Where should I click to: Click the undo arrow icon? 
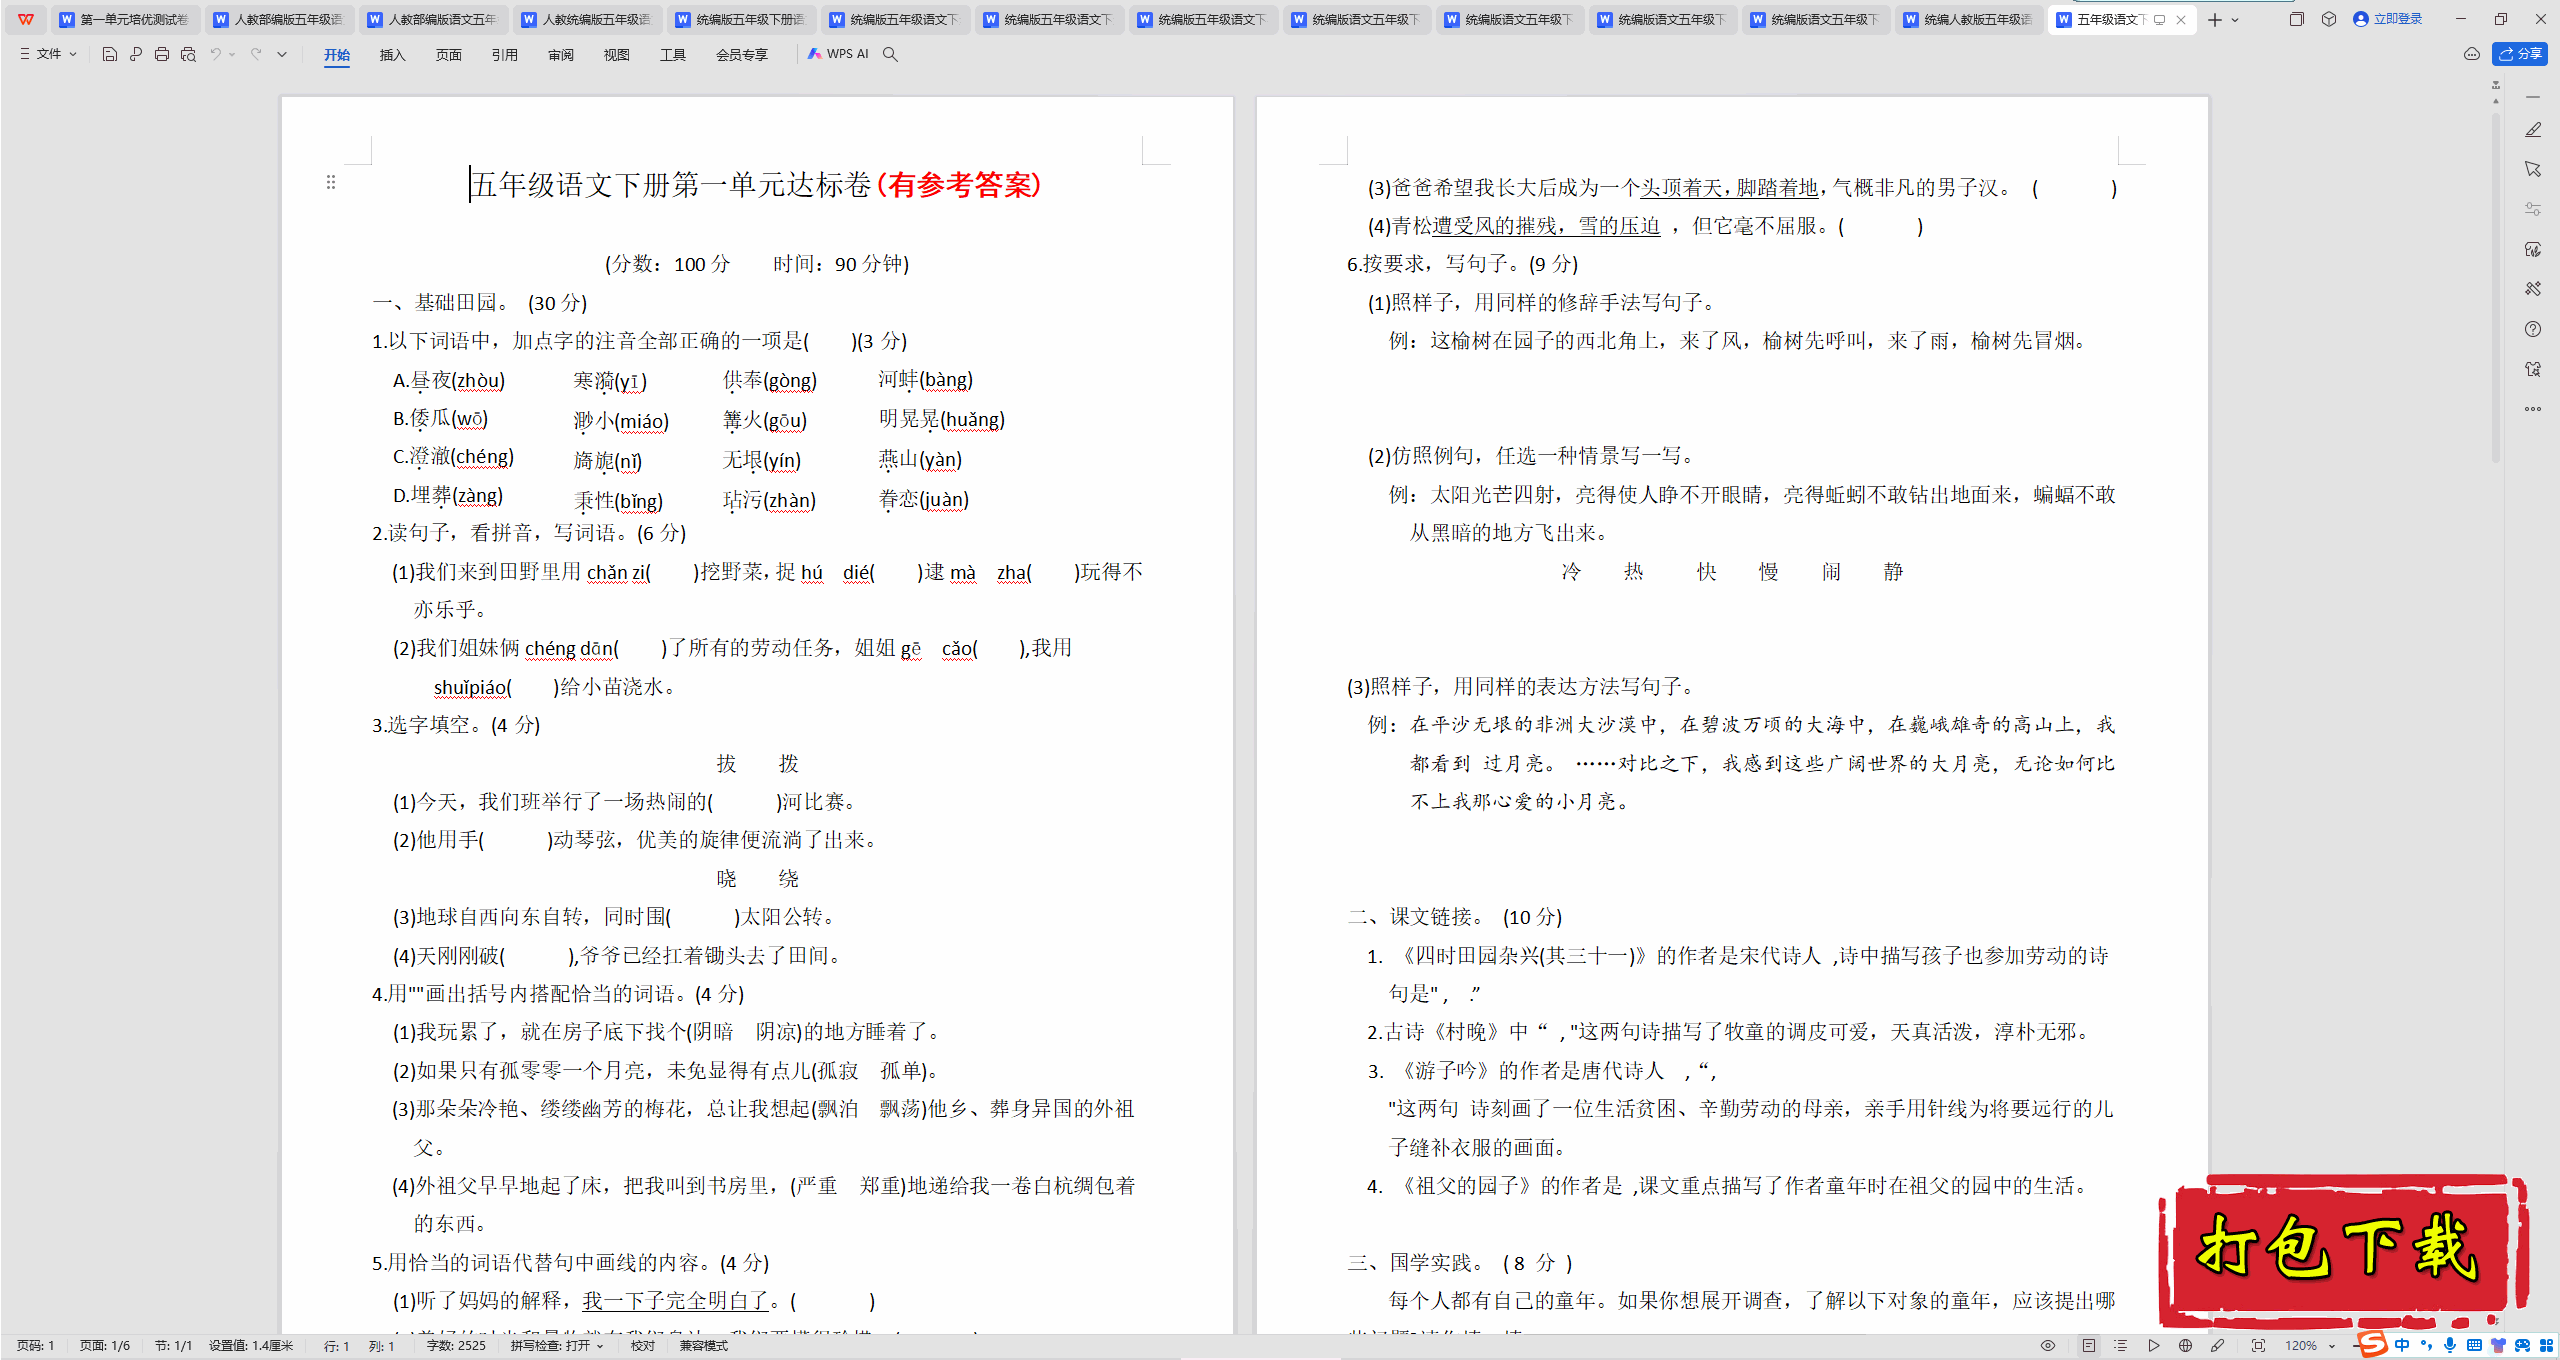(215, 54)
